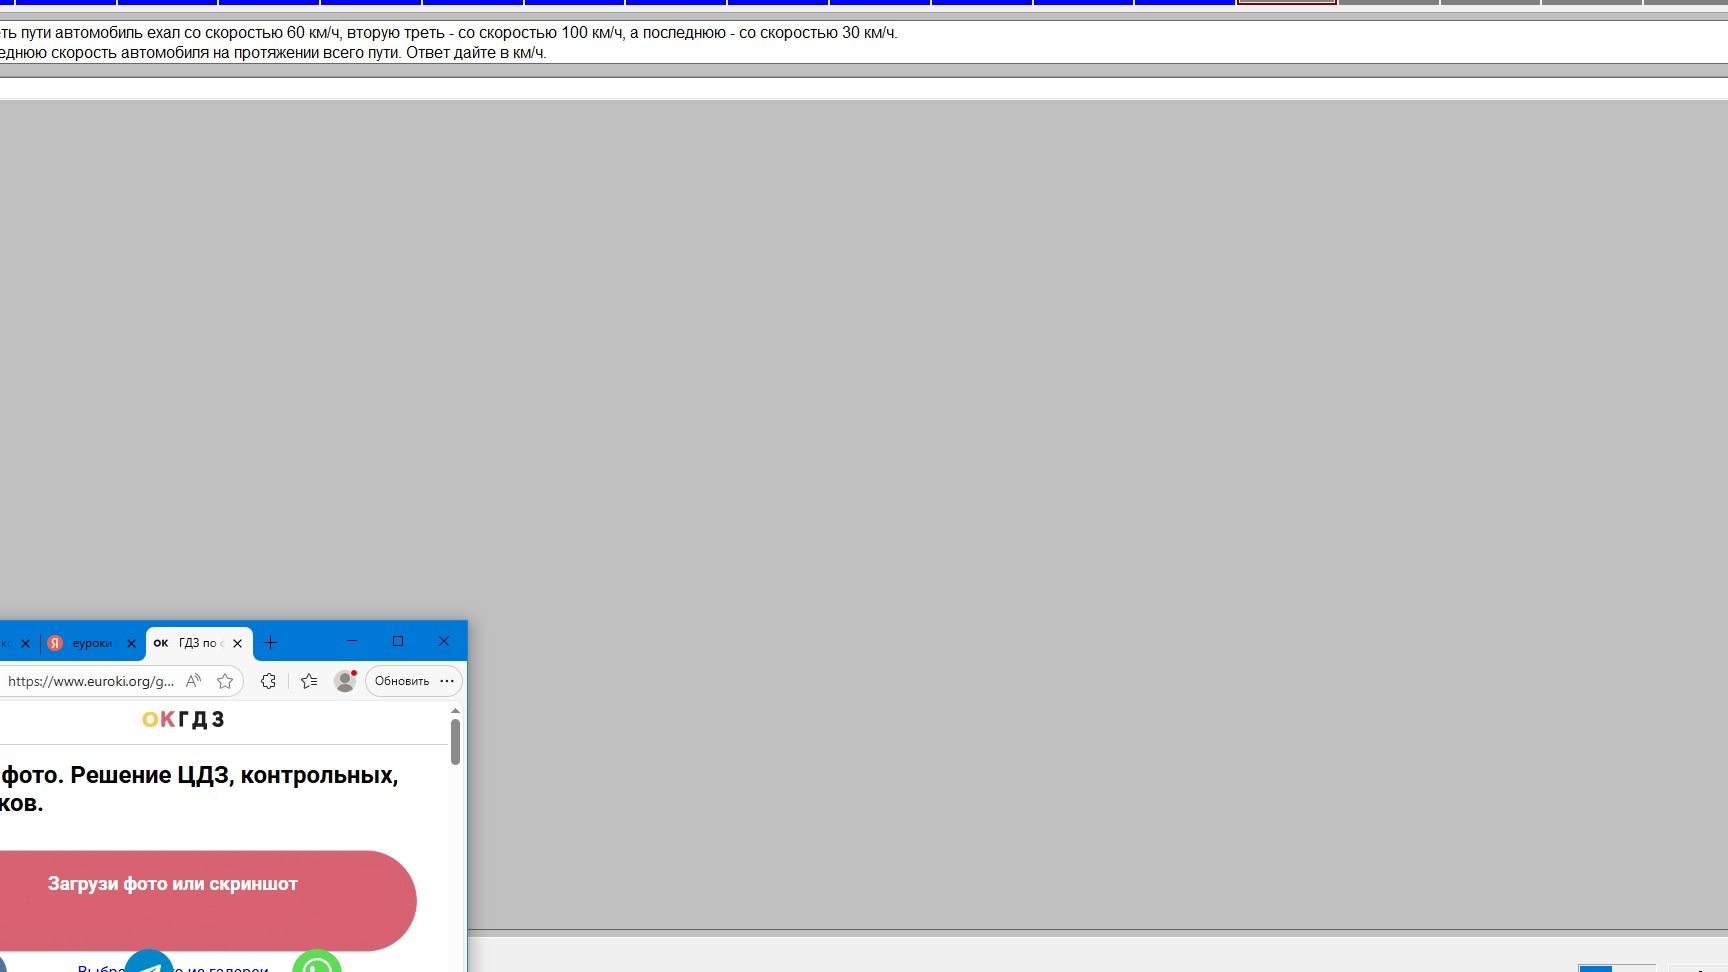This screenshot has height=972, width=1728.
Task: Open the browser extensions puzzle icon
Action: point(268,681)
